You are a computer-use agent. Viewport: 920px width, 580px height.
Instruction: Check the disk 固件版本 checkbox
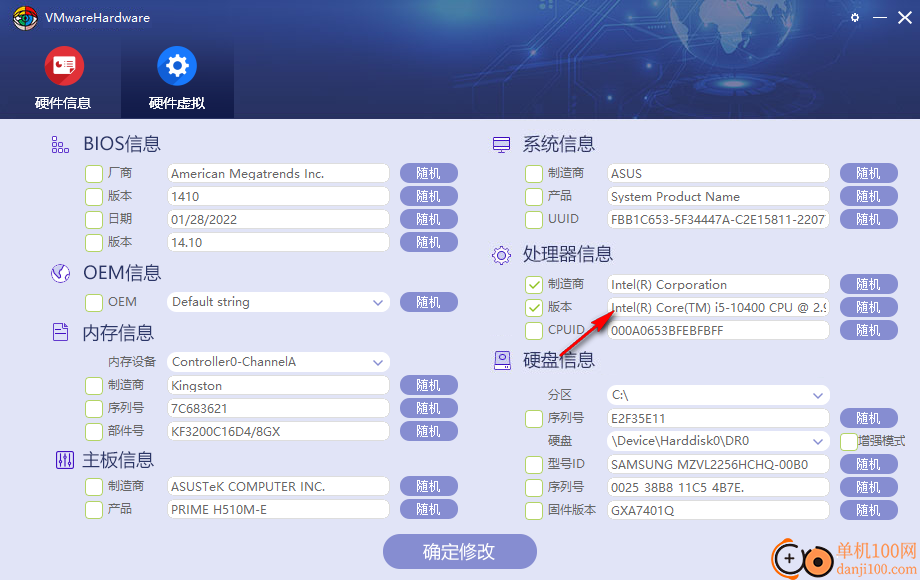[534, 510]
